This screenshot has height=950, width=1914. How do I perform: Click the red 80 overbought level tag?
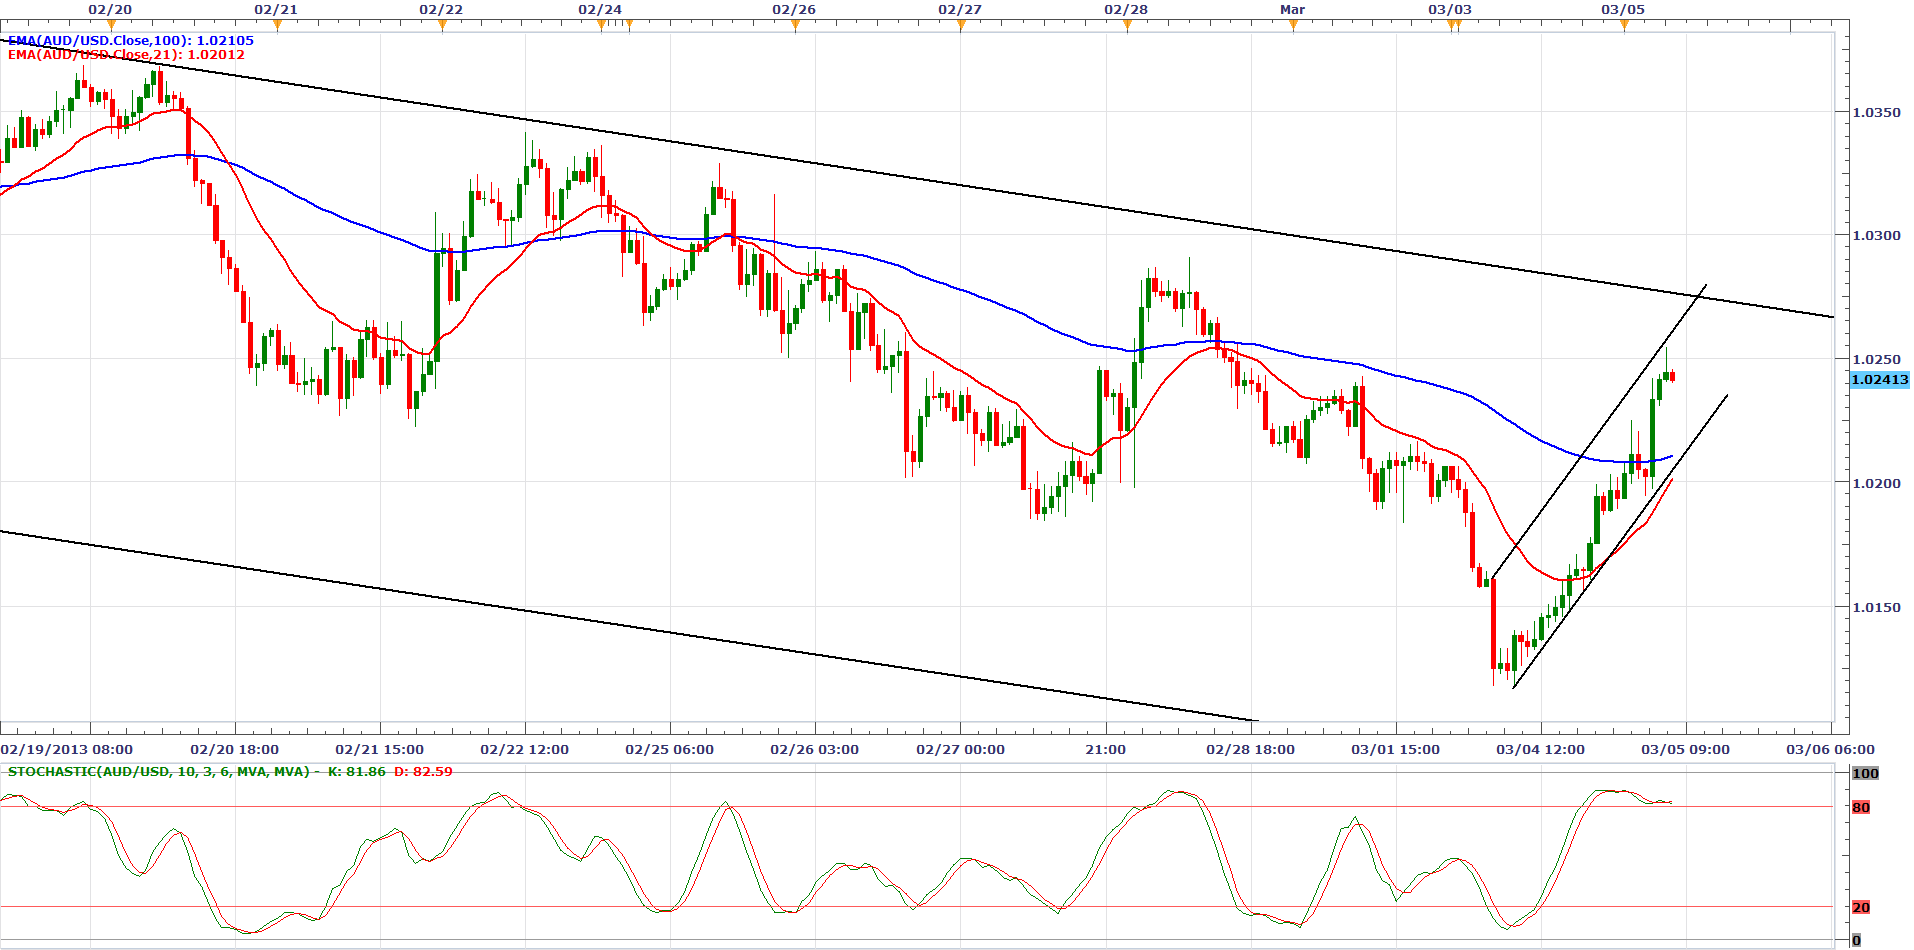click(1860, 808)
